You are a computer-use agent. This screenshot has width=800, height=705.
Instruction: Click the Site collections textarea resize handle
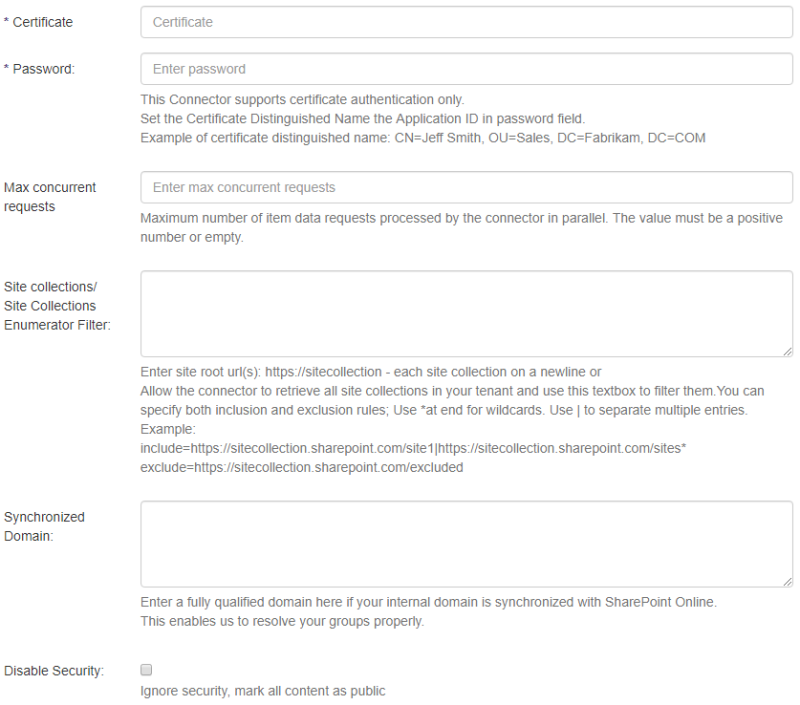[x=787, y=351]
